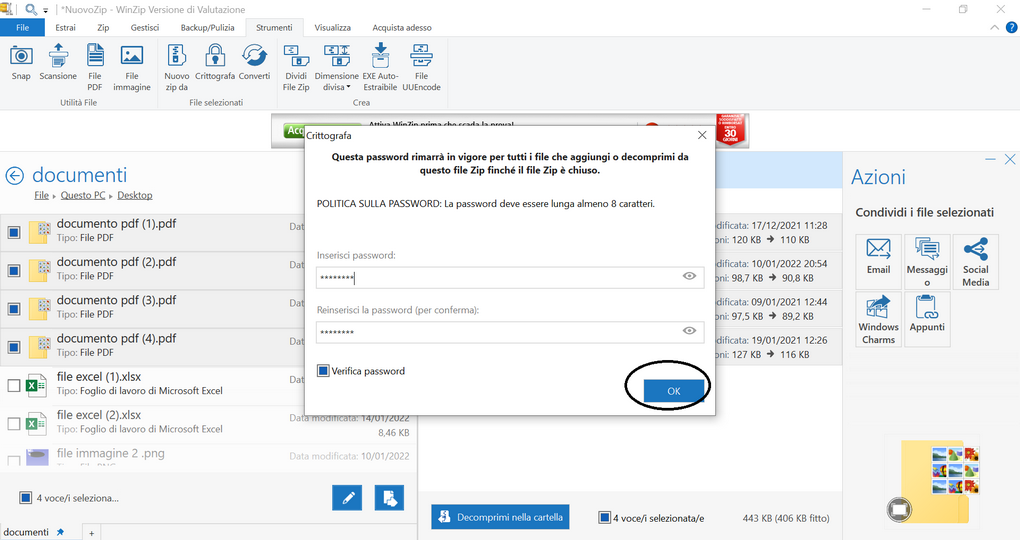Click the Social Media share icon

(x=976, y=262)
